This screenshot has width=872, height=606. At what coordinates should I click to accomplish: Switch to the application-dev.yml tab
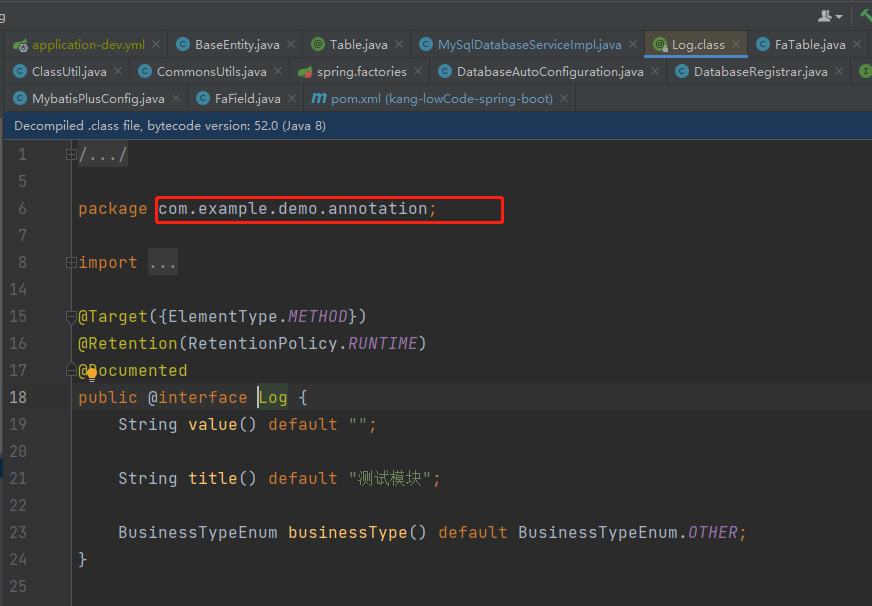click(x=88, y=44)
